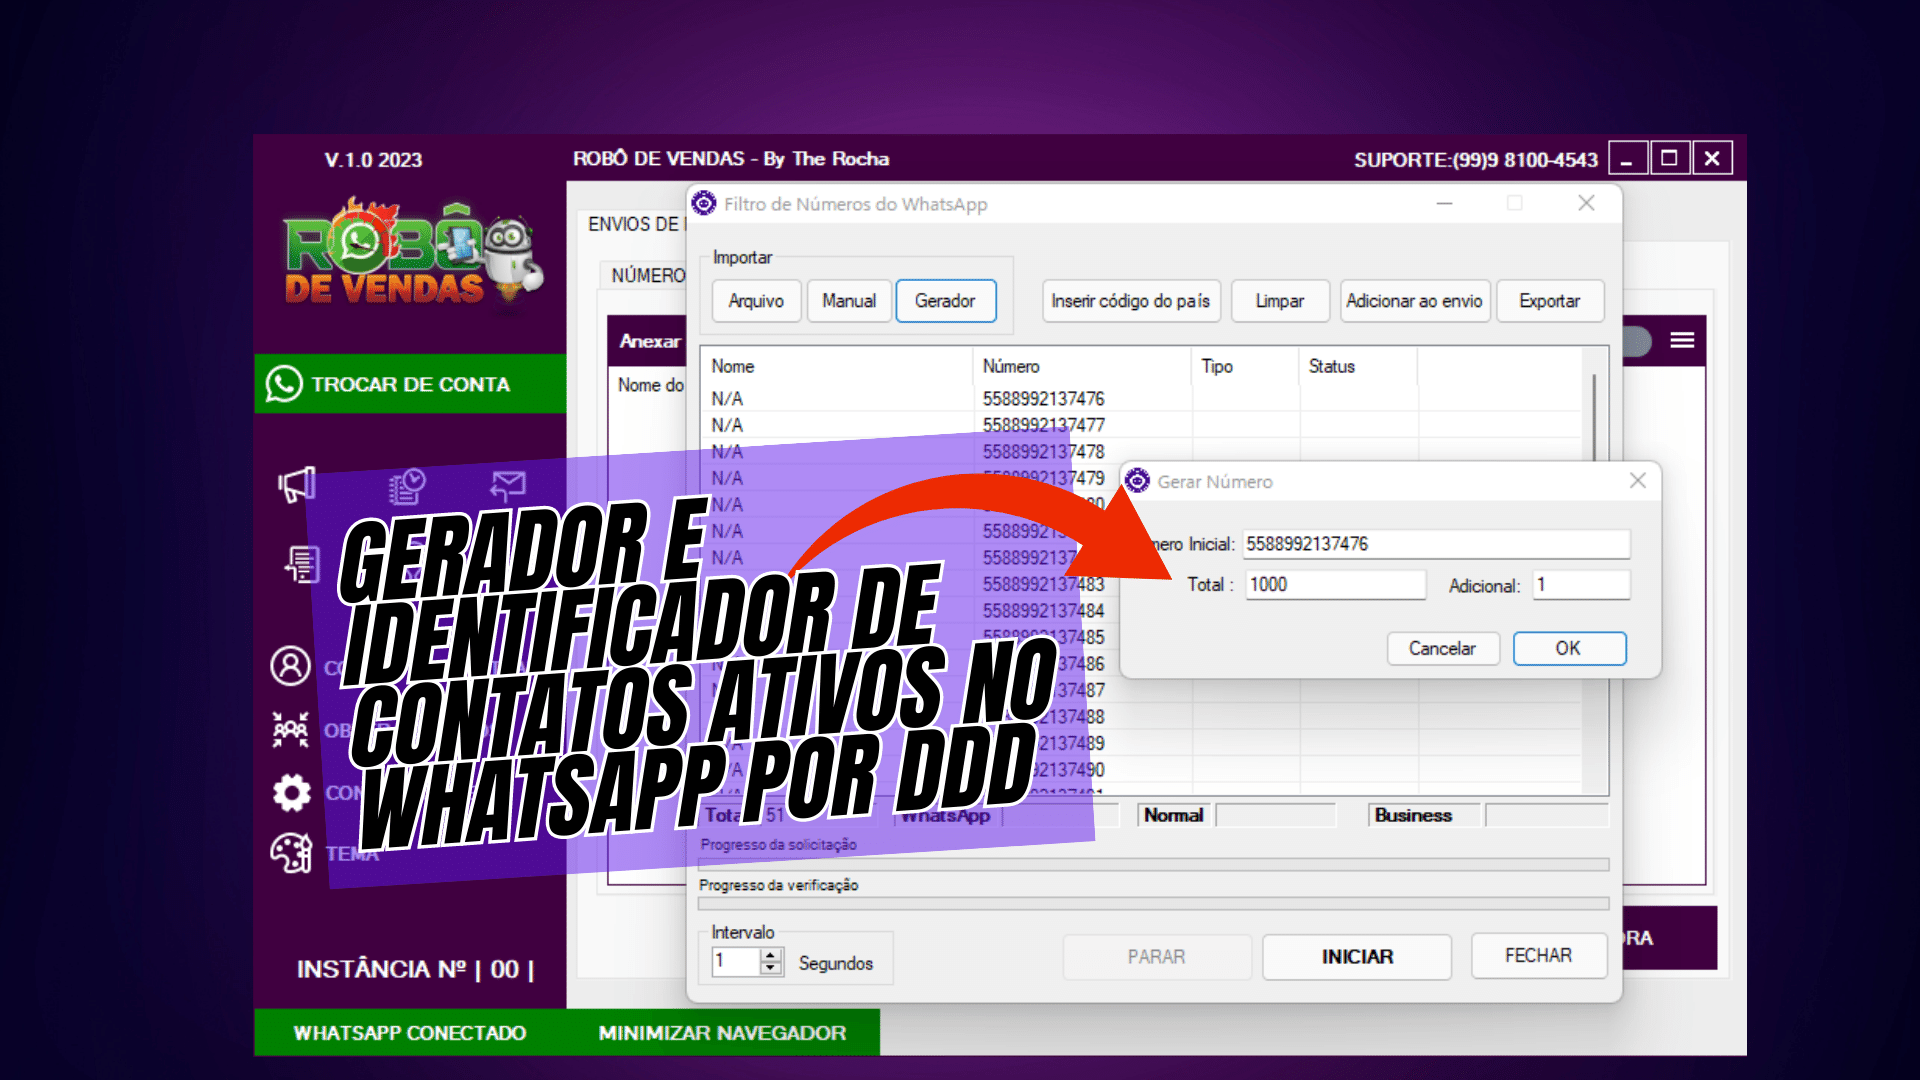Increase Intervalo with up arrow

tap(770, 955)
